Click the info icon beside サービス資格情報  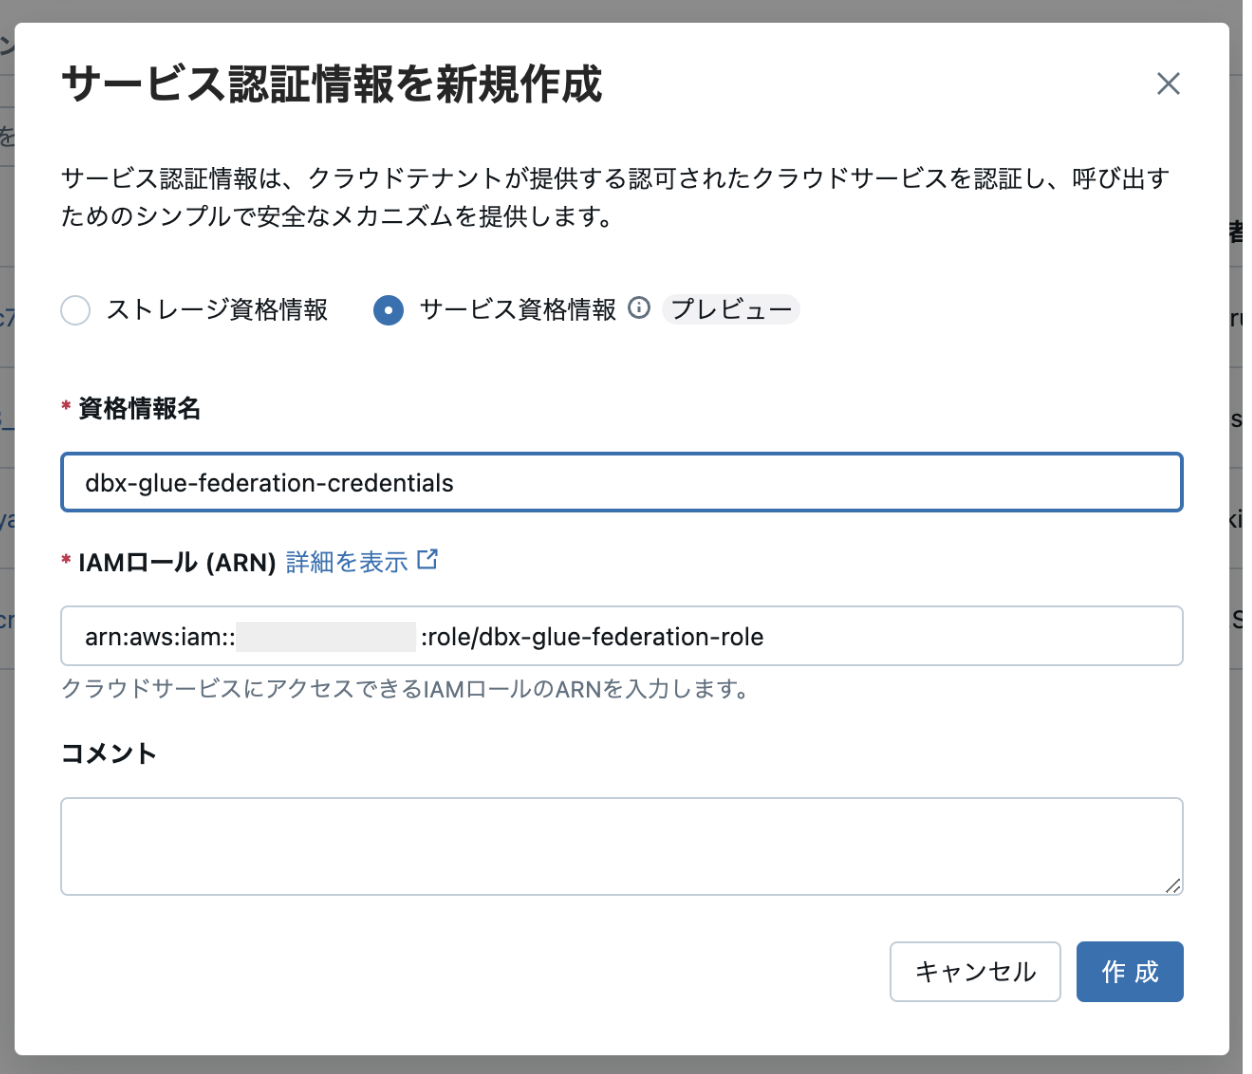tap(639, 308)
